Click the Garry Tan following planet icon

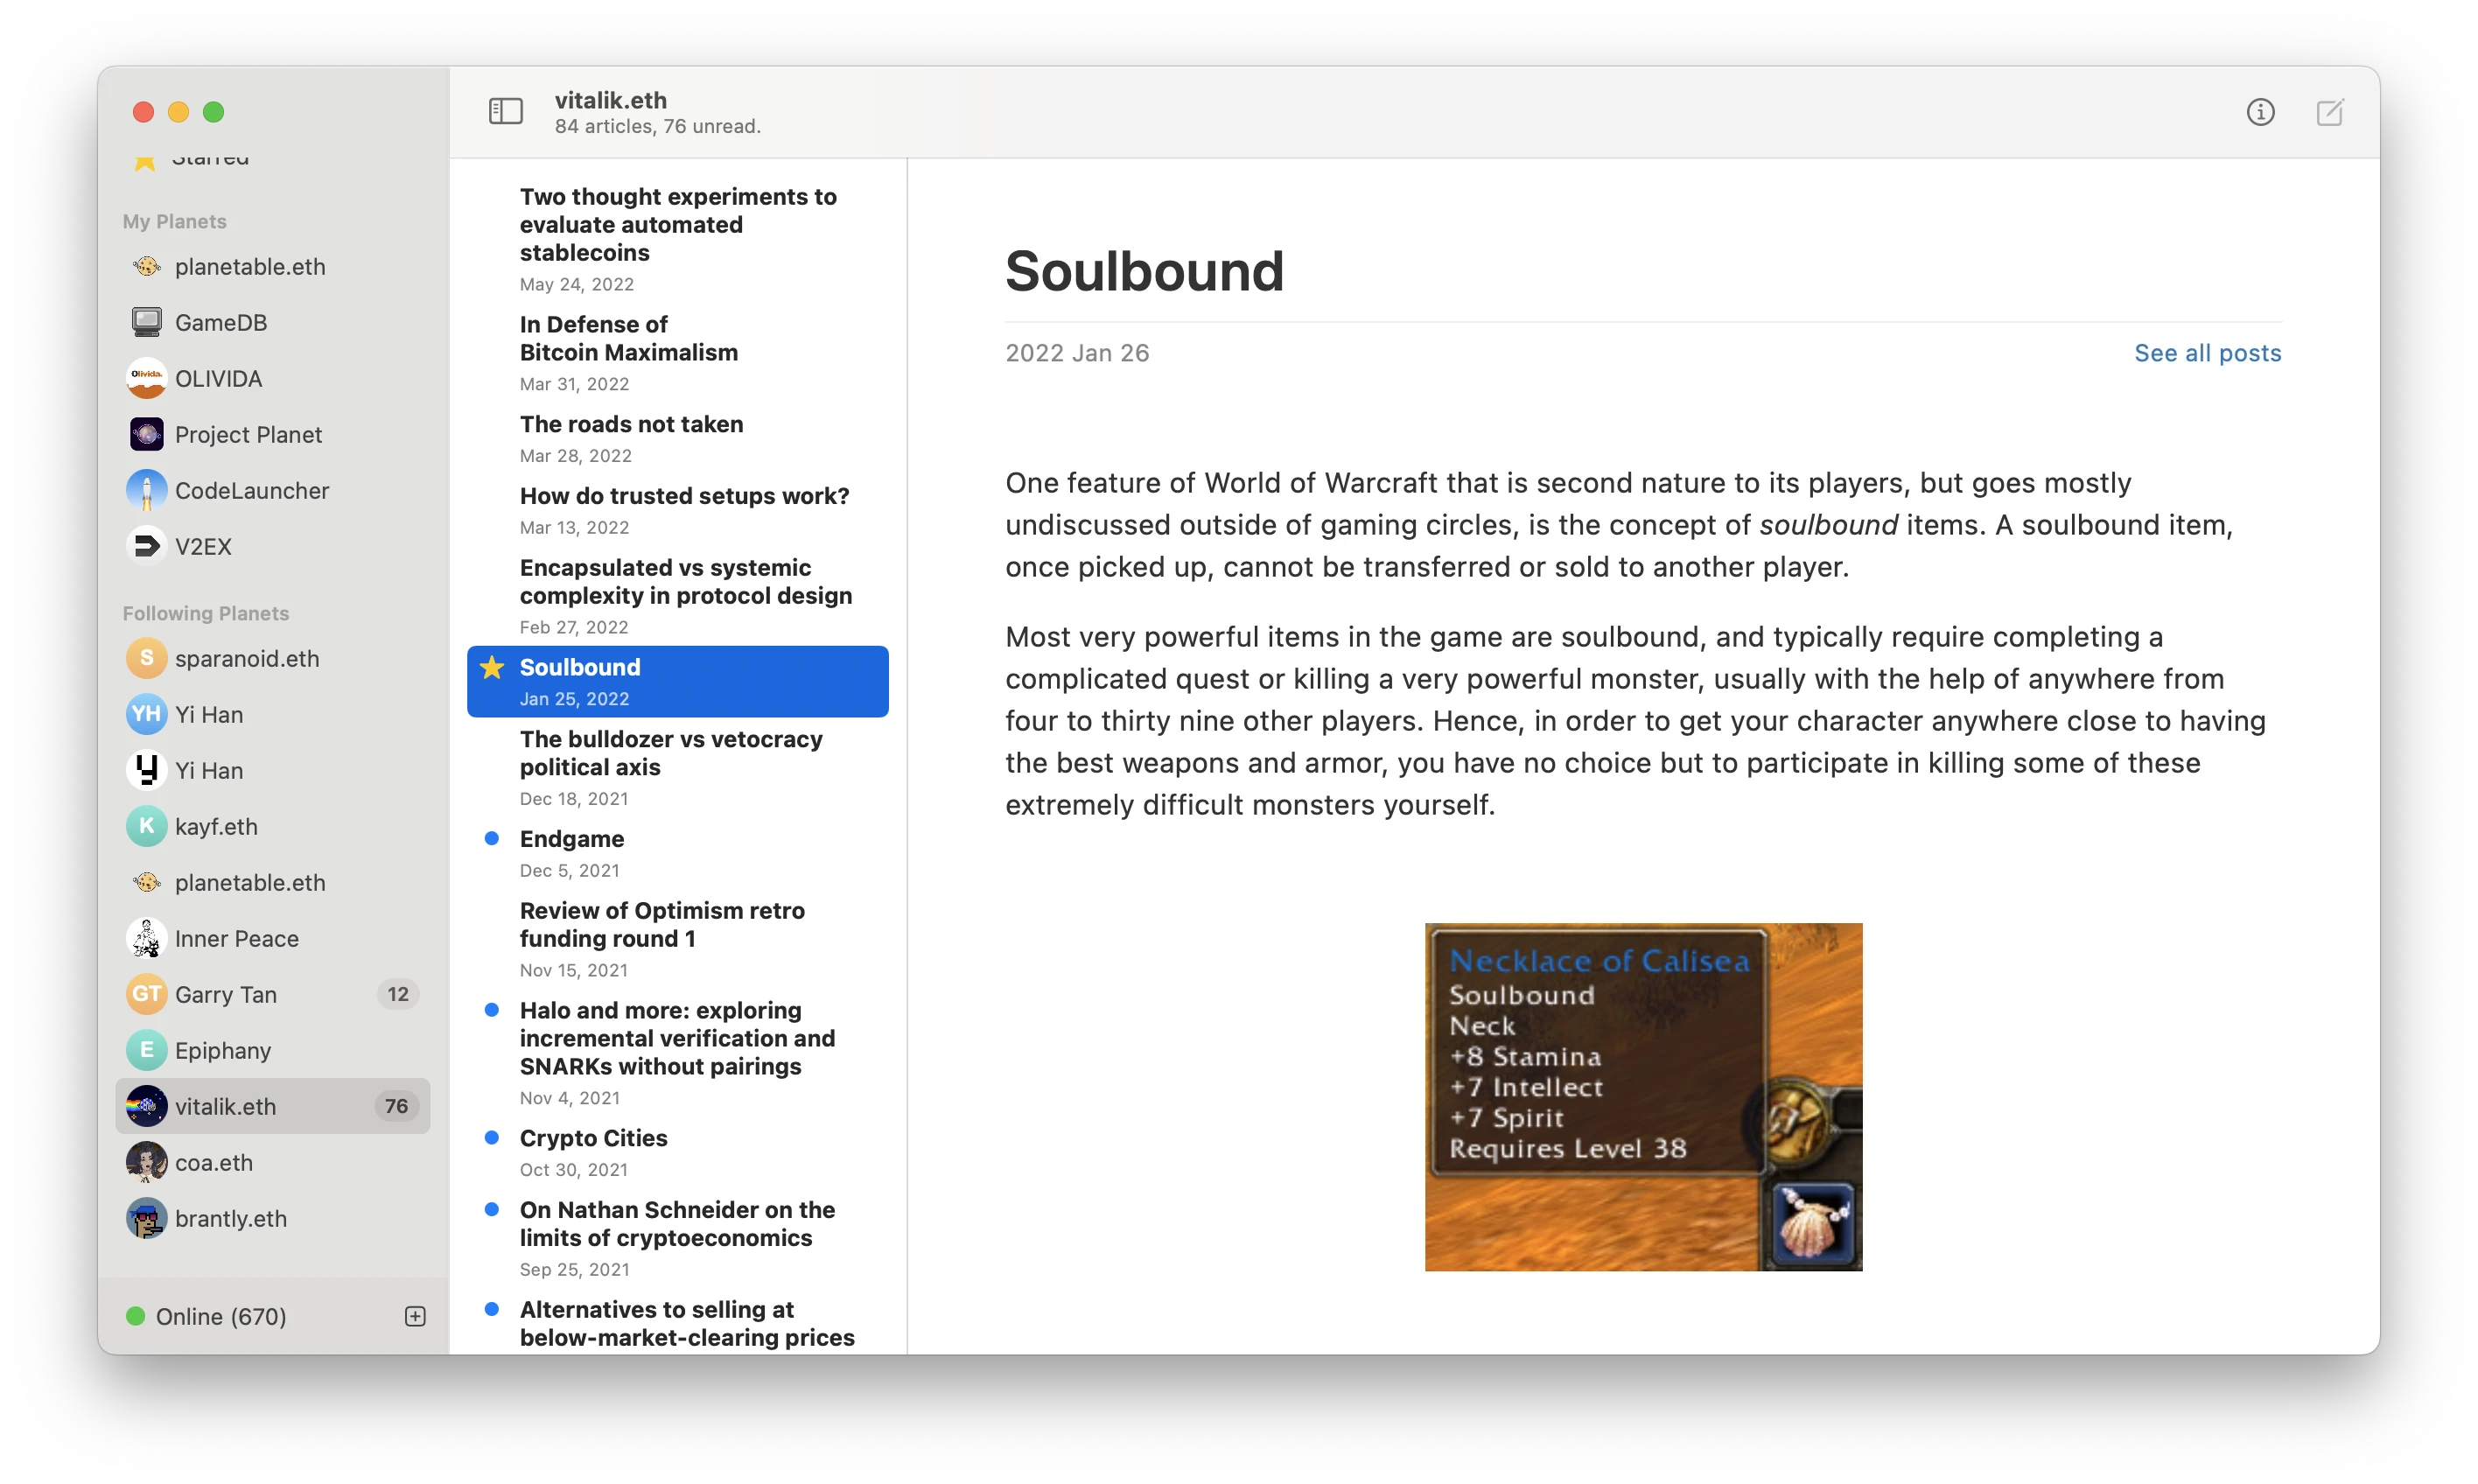coord(145,993)
